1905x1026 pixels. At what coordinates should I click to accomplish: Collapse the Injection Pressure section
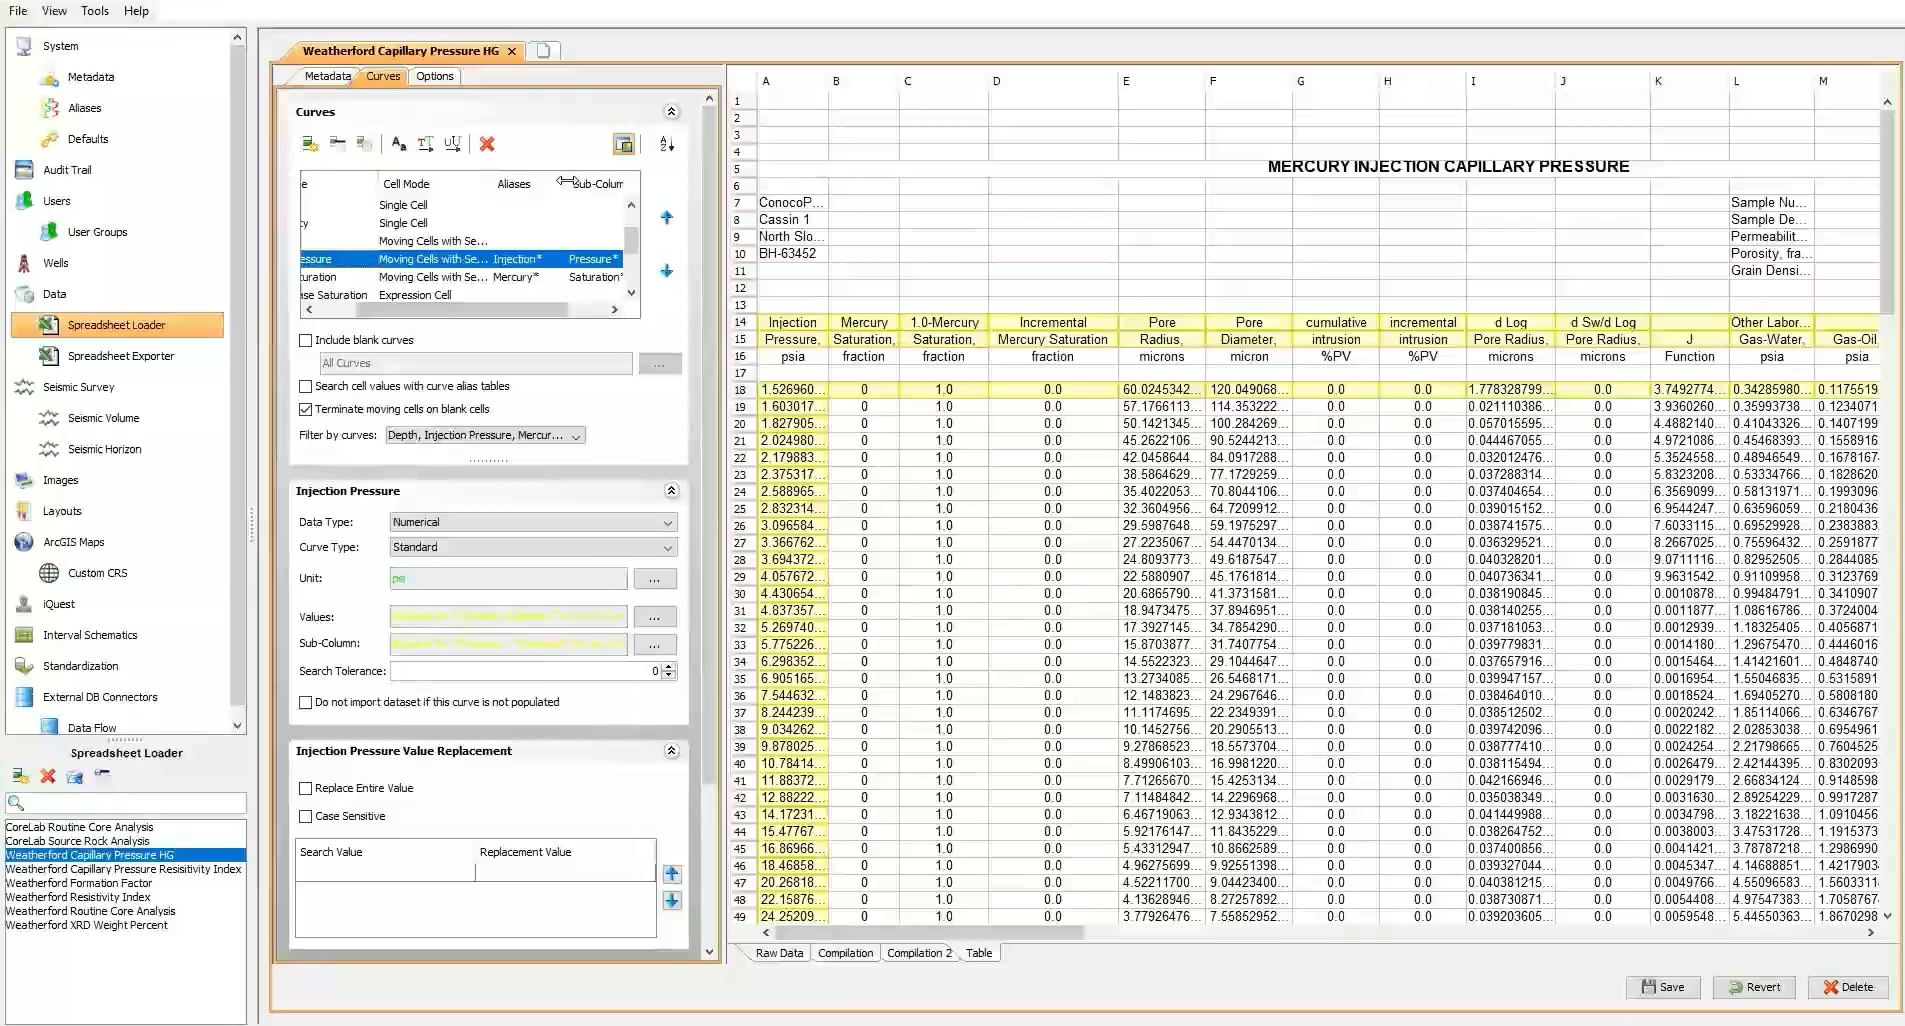pos(671,491)
